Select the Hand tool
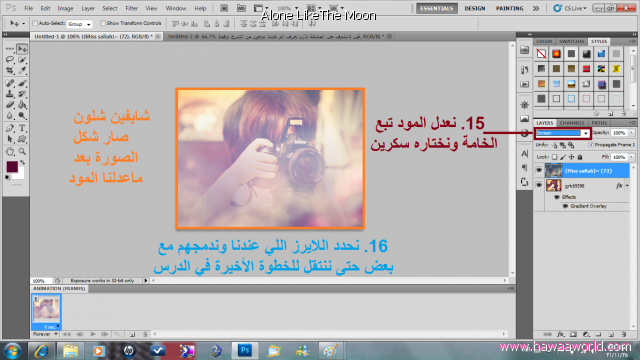Image resolution: width=640 pixels, height=360 pixels. (x=10, y=152)
